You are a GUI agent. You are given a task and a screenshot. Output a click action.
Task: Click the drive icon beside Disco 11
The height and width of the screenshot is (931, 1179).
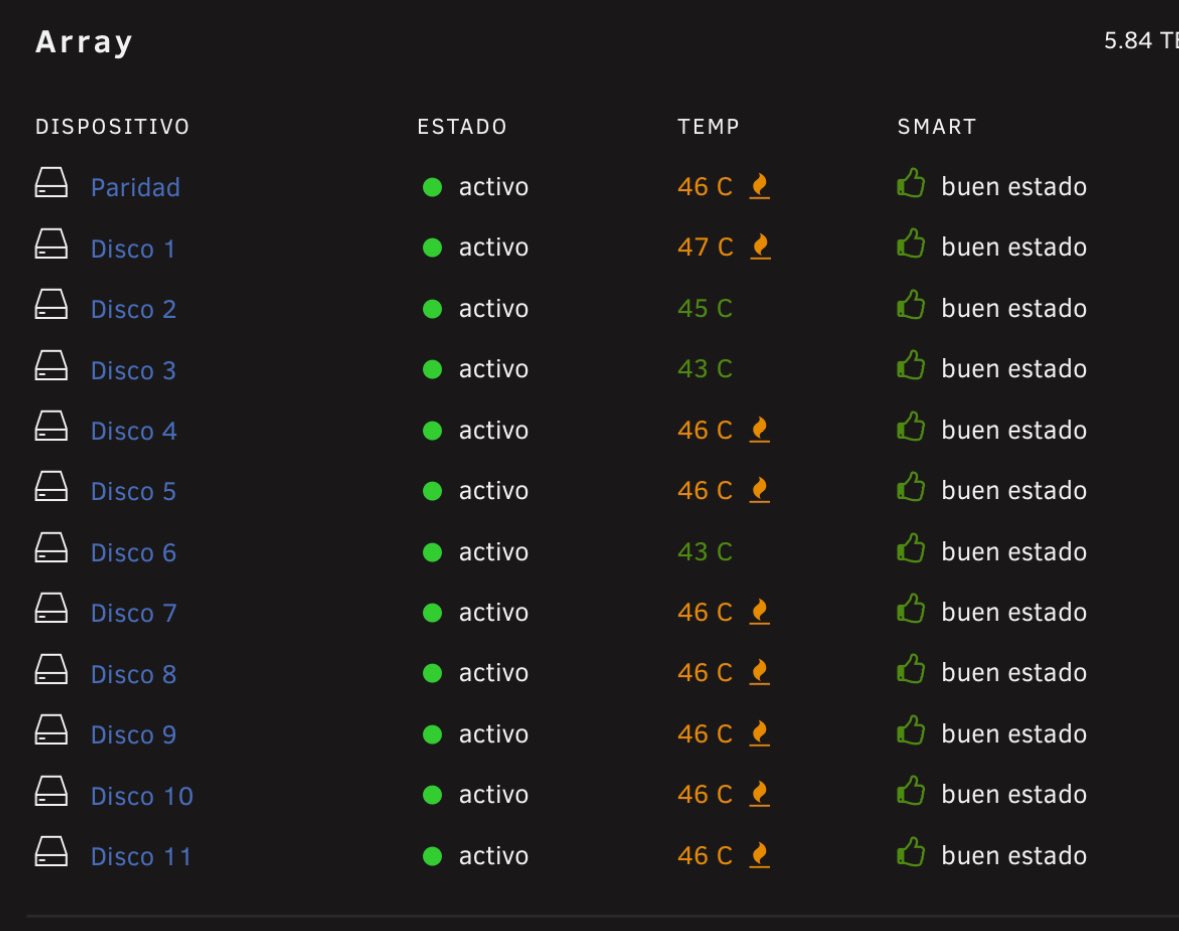coord(51,851)
